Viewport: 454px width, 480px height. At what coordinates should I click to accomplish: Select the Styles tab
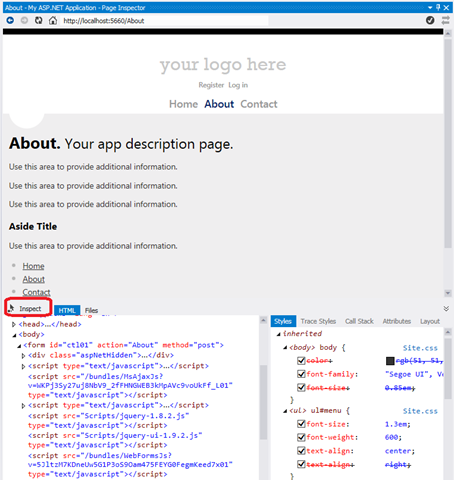click(x=283, y=321)
